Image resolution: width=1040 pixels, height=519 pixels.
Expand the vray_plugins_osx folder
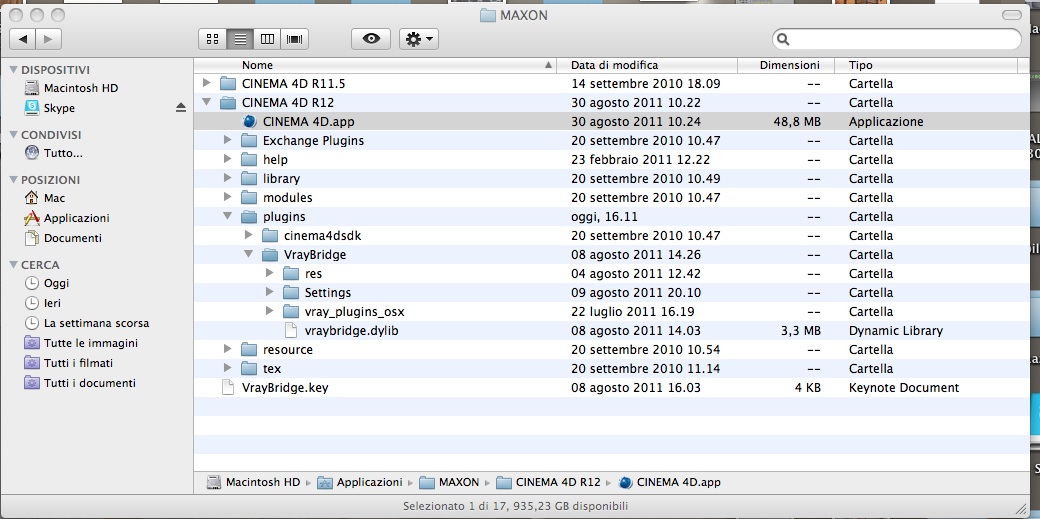click(x=269, y=311)
